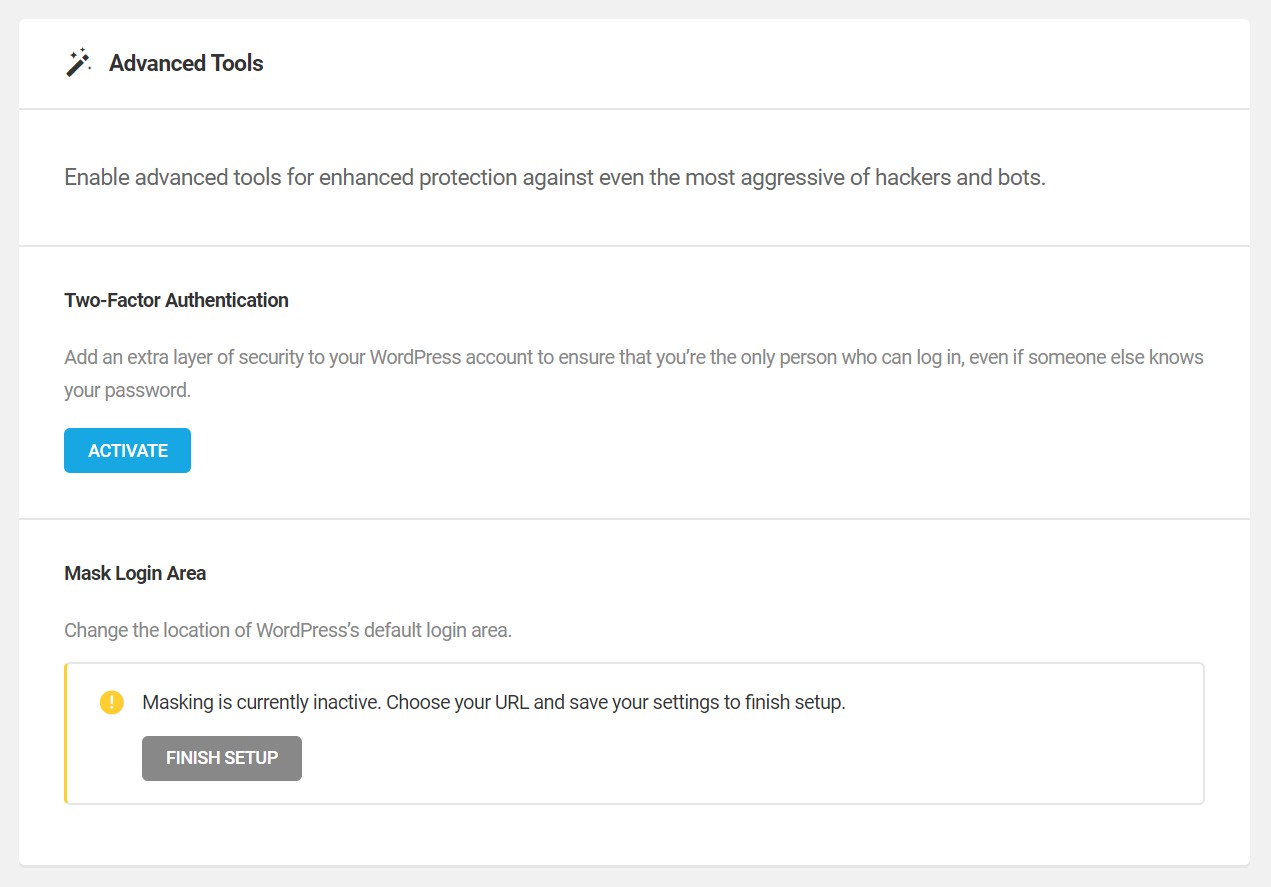Click the magic wand icon beside Advanced Tools

click(x=78, y=64)
